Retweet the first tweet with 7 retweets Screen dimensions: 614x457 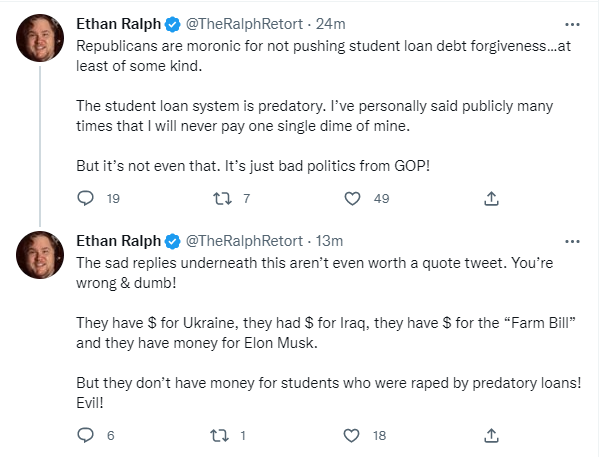click(x=222, y=199)
